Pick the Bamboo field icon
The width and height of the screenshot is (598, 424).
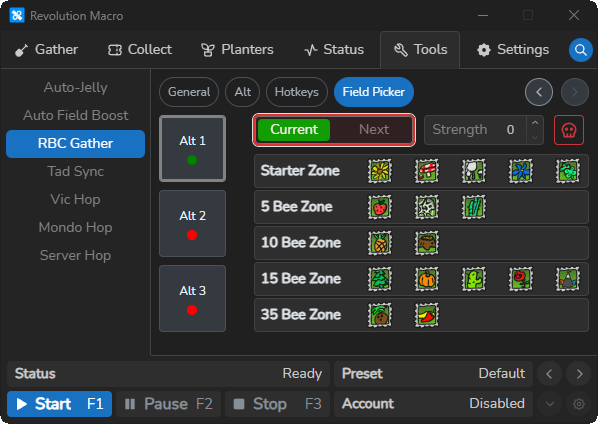474,207
